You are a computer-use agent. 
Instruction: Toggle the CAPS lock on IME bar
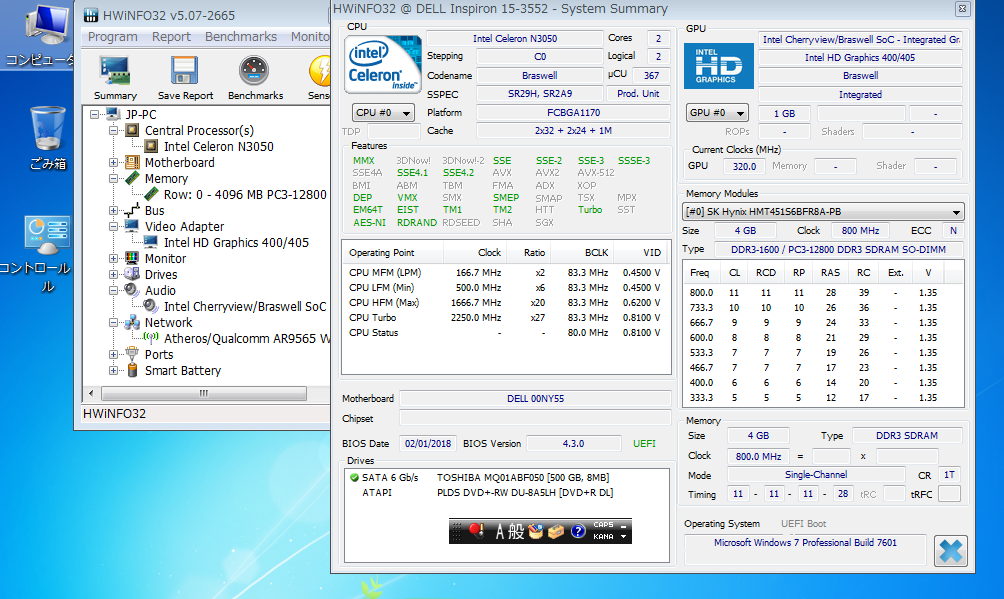(603, 525)
